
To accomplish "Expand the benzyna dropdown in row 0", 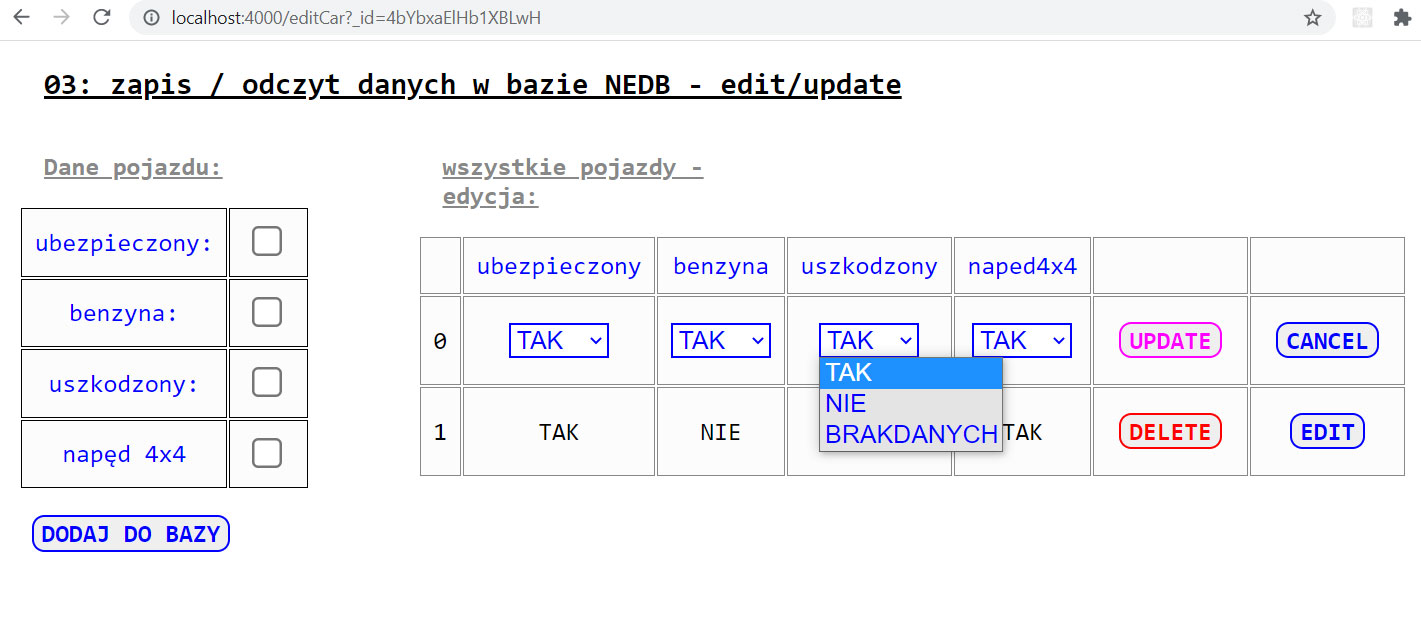I will (x=720, y=340).
